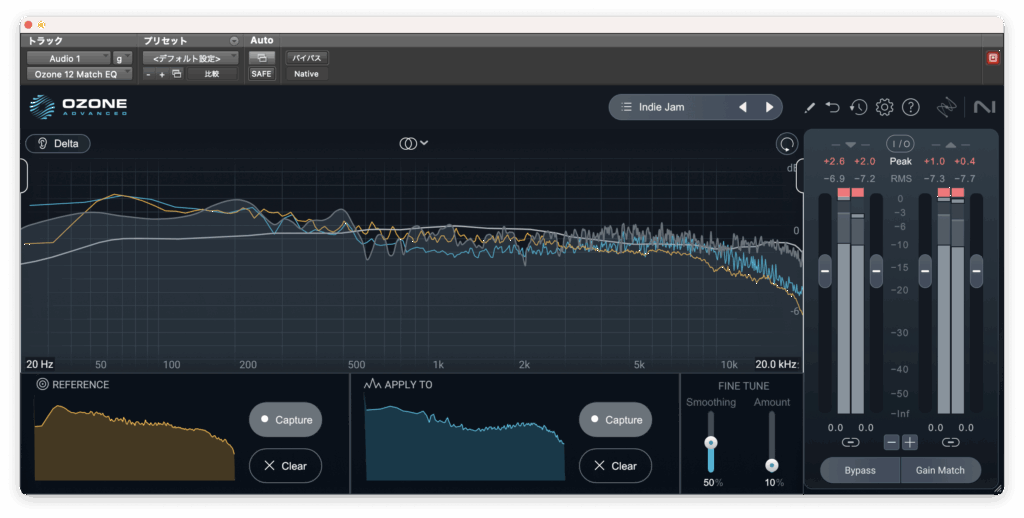1024x518 pixels.
Task: Enable Gain Match
Action: [940, 470]
